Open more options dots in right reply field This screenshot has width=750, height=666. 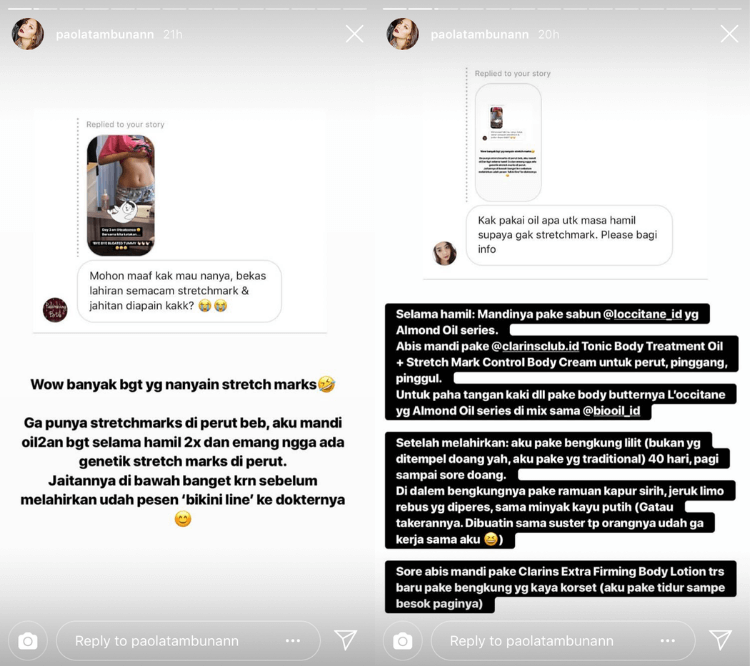[x=668, y=641]
